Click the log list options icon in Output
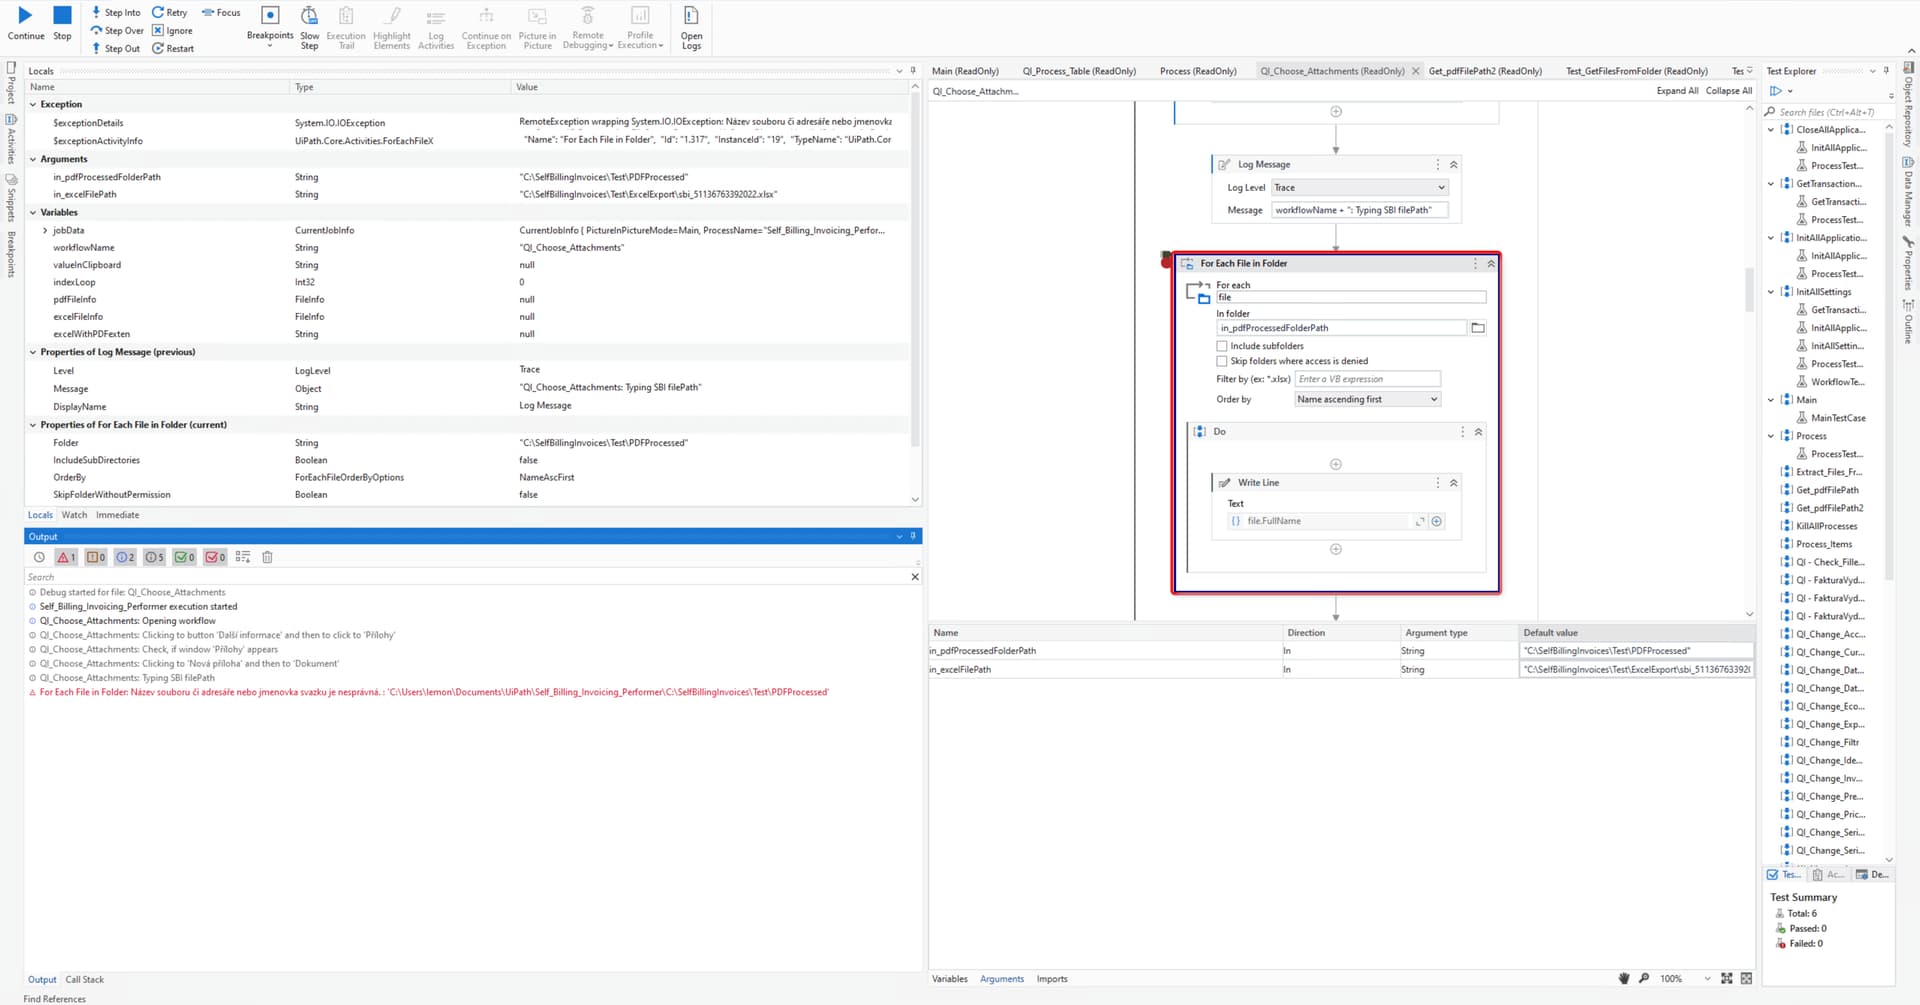The width and height of the screenshot is (1920, 1005). [243, 558]
